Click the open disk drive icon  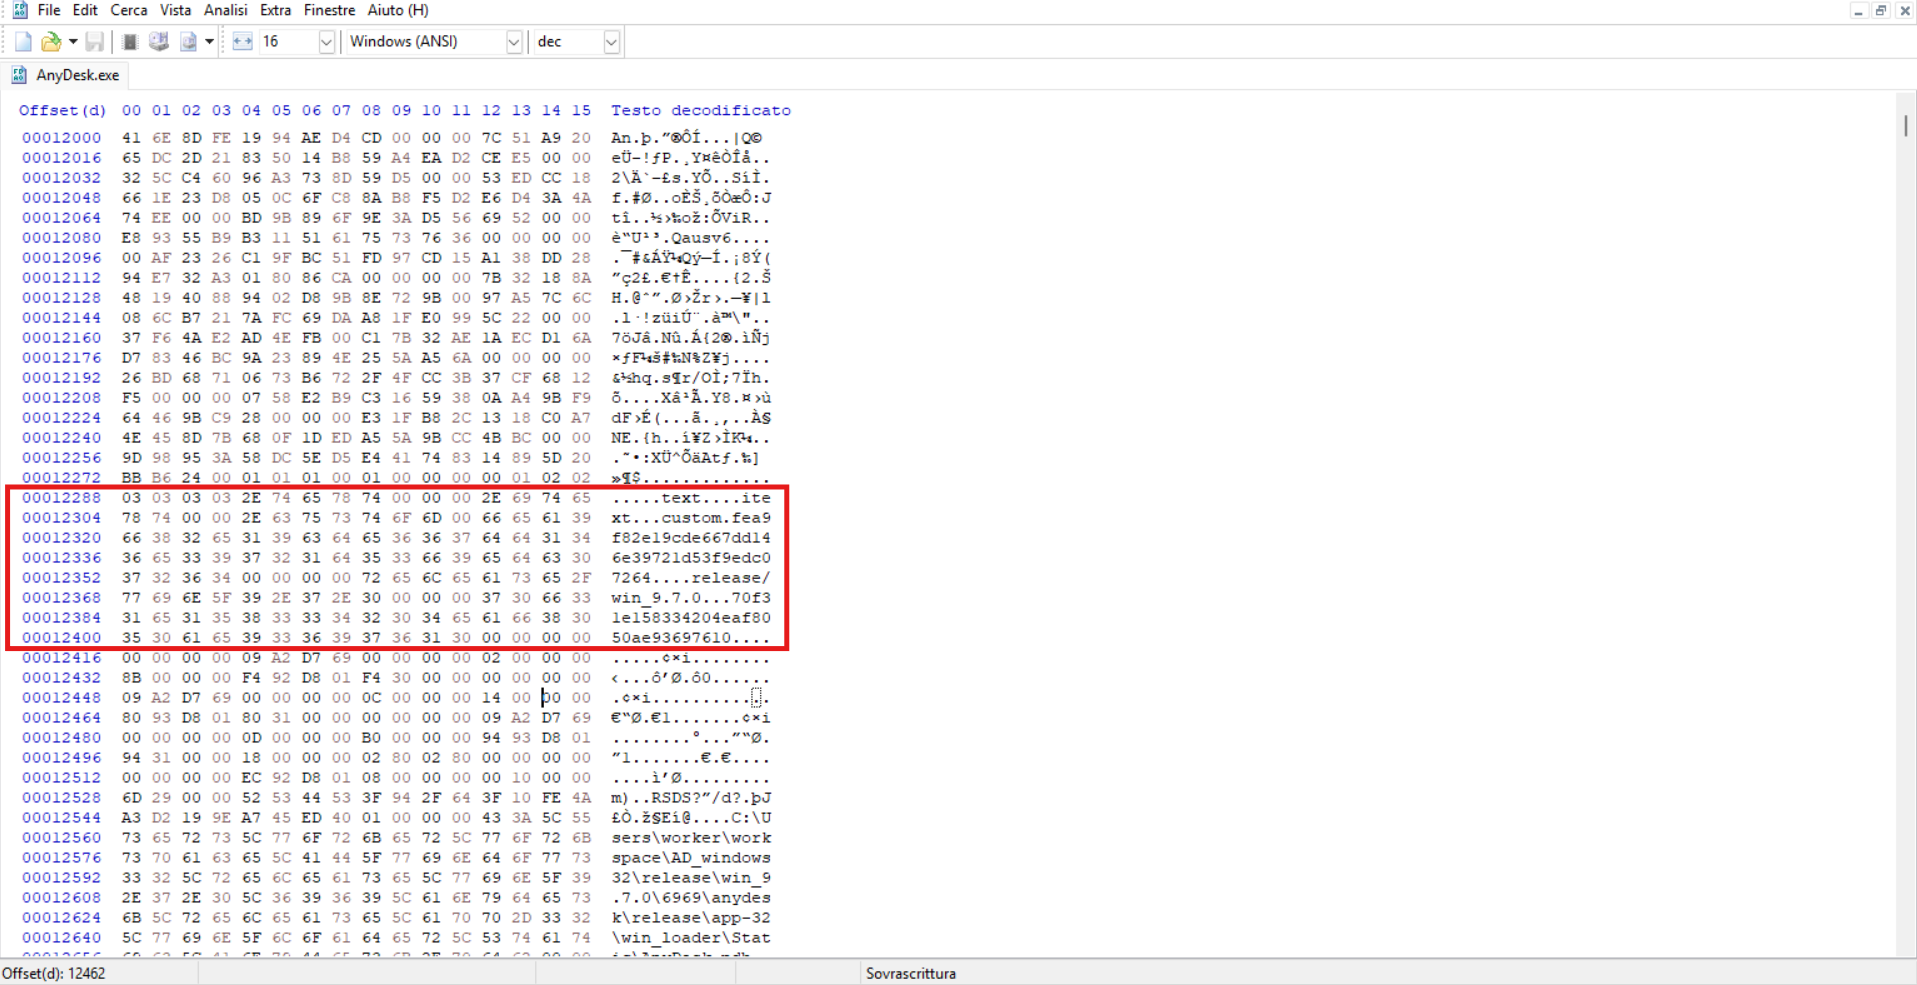(x=158, y=42)
